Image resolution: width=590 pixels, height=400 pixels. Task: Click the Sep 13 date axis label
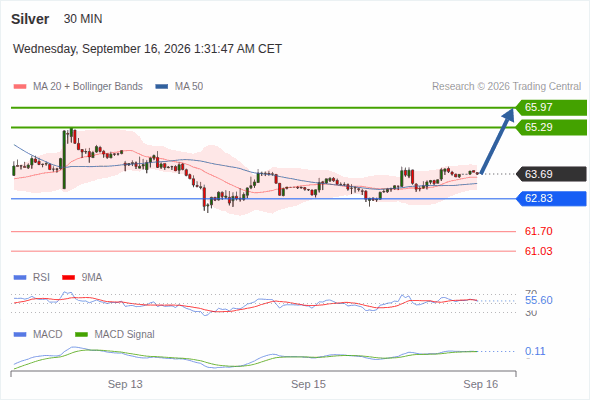[x=125, y=384]
